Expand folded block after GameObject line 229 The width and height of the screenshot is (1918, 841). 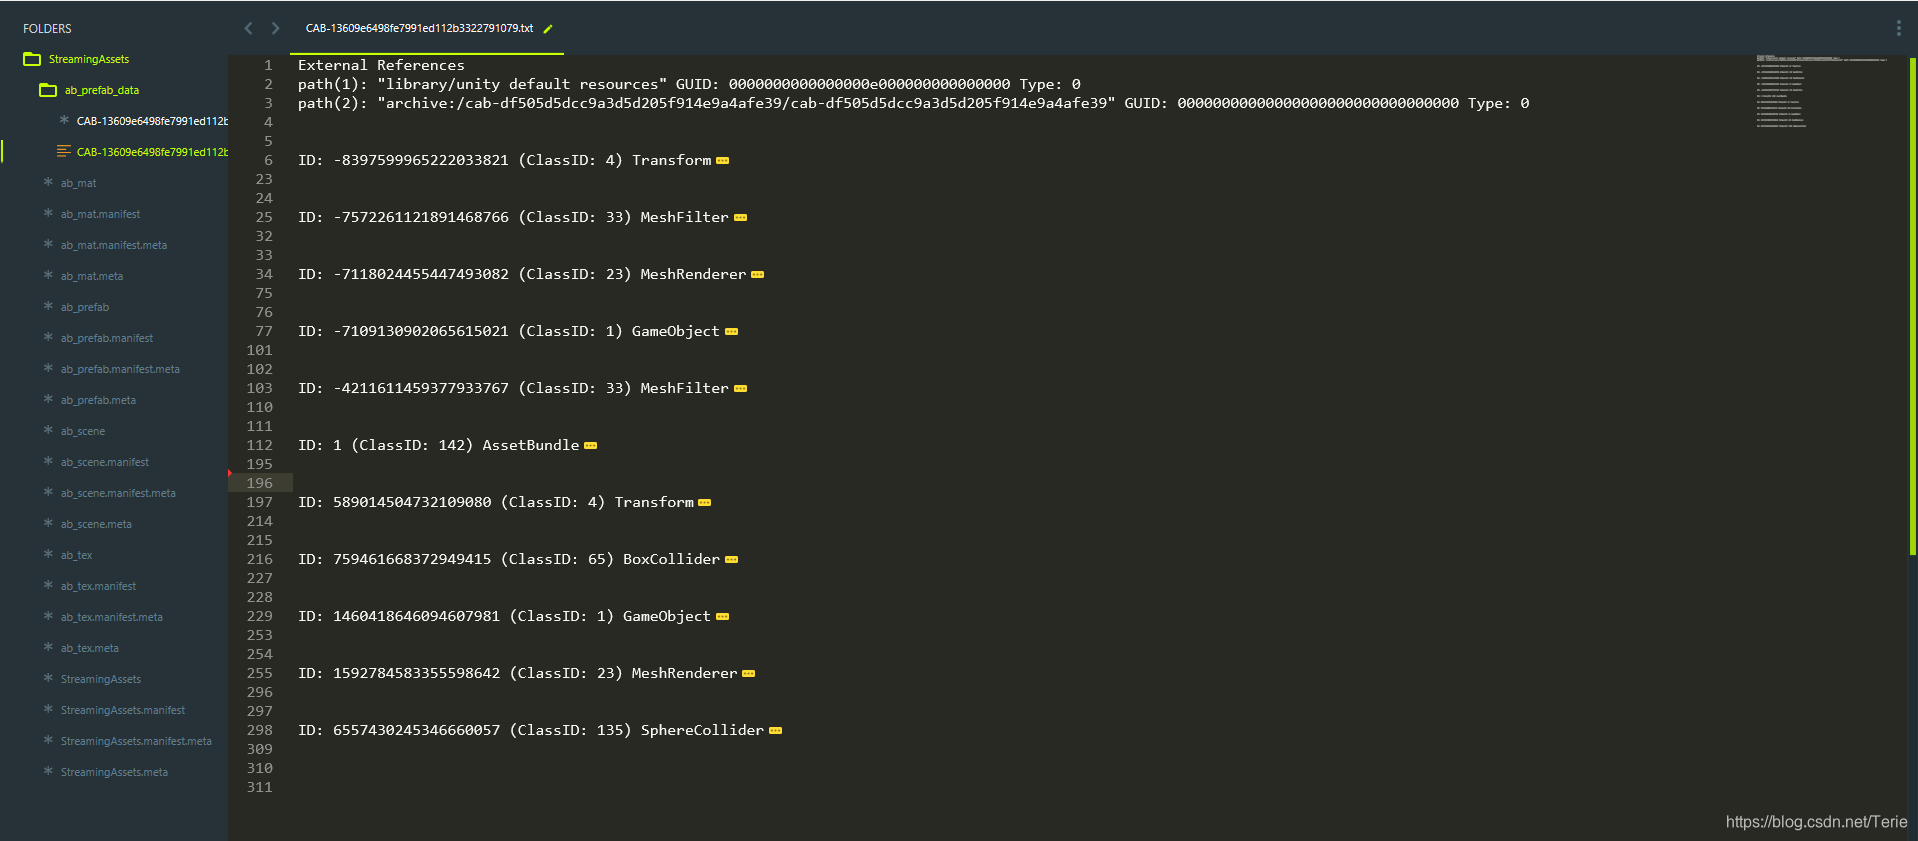pos(722,617)
